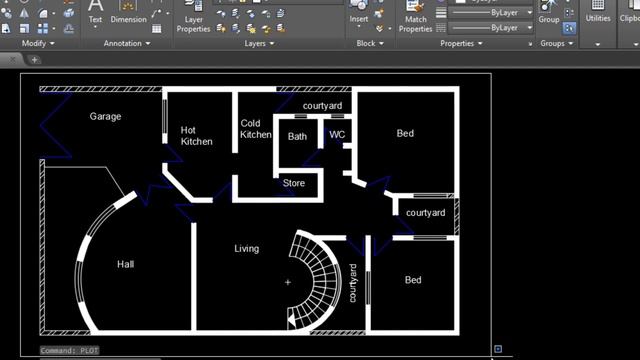The width and height of the screenshot is (640, 360).
Task: Open Fillet tool dropdown arrow
Action: coord(53,13)
